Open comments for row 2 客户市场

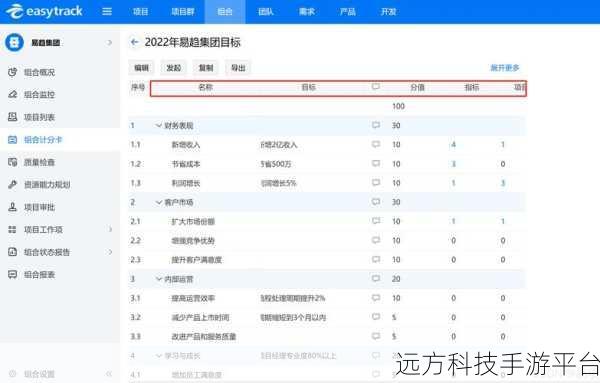pos(376,202)
